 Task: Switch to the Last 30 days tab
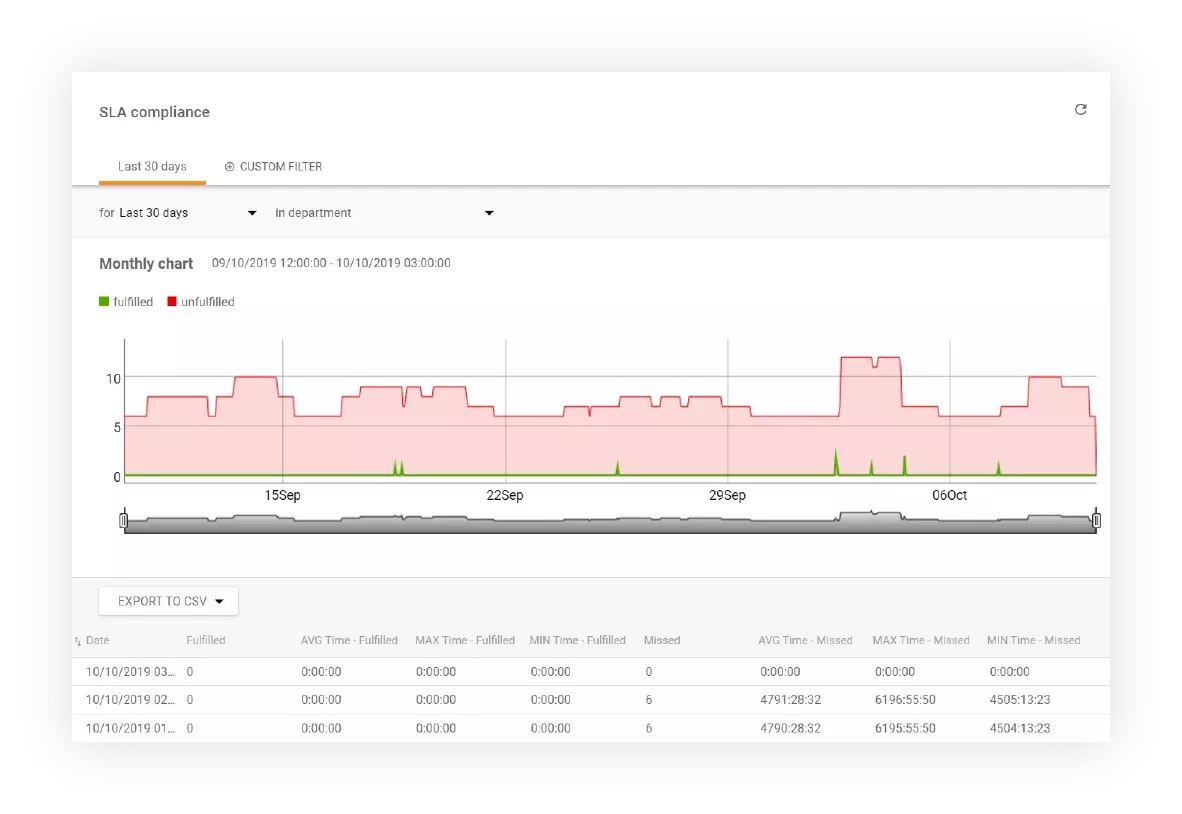click(x=151, y=166)
